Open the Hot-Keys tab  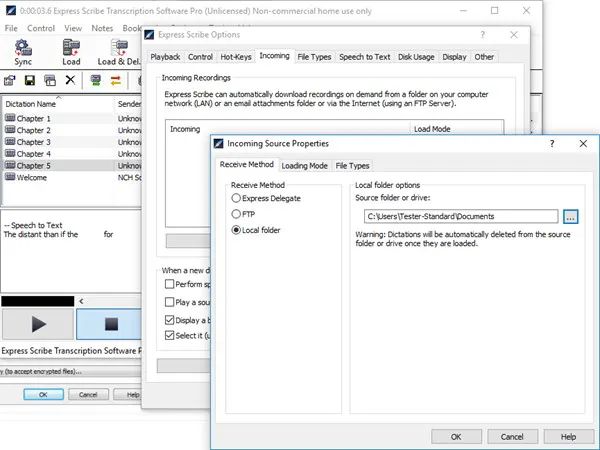[x=236, y=57]
